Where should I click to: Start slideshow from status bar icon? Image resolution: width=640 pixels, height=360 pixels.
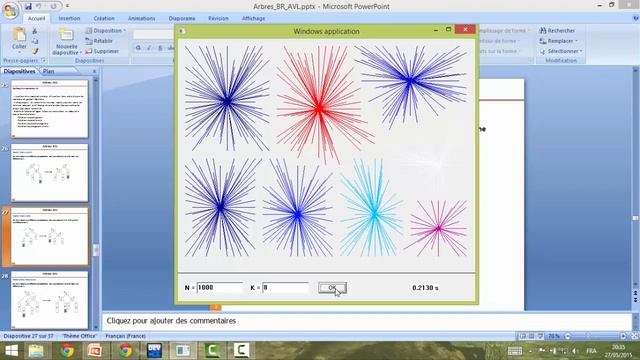pyautogui.click(x=540, y=336)
